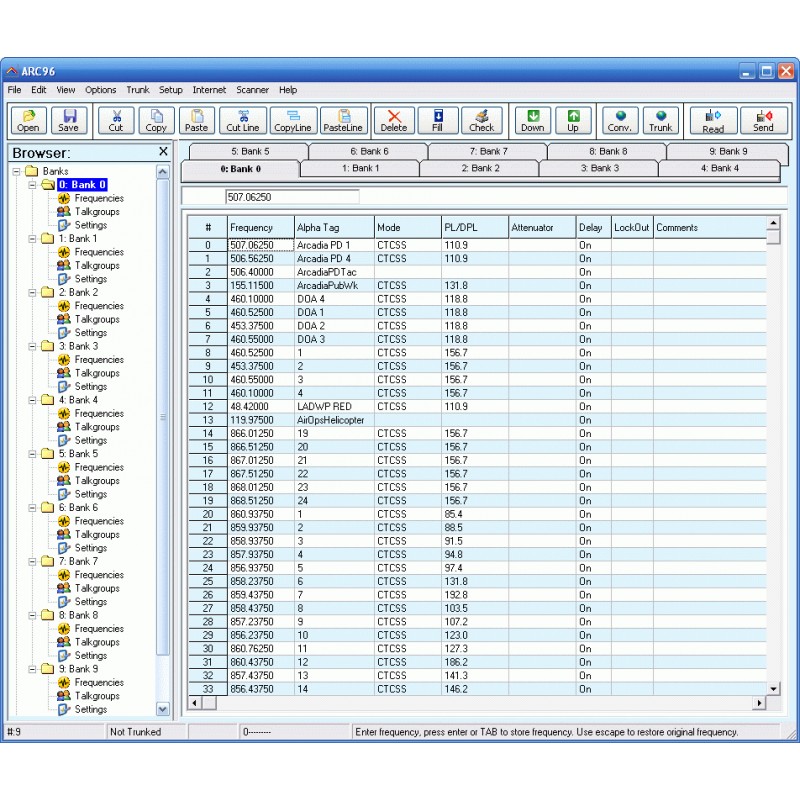
Task: Select the Fill tool icon
Action: pyautogui.click(x=438, y=120)
